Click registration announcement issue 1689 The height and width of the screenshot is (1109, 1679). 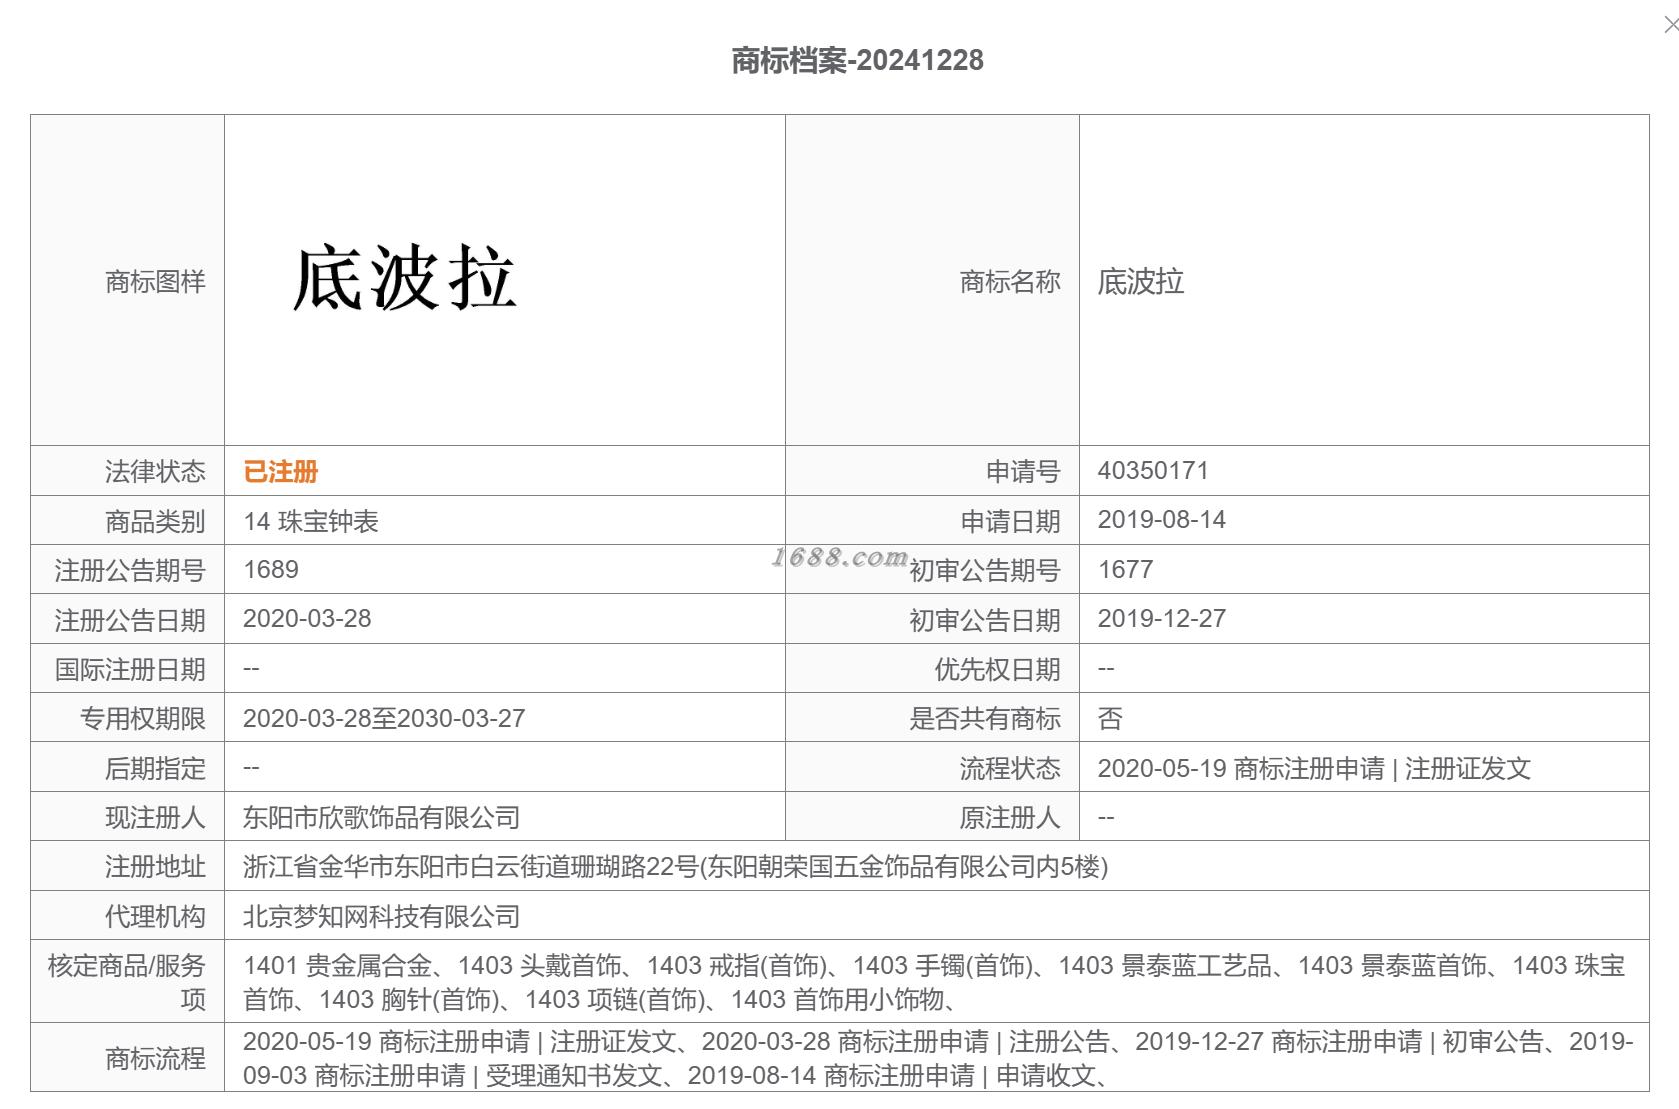(x=271, y=569)
